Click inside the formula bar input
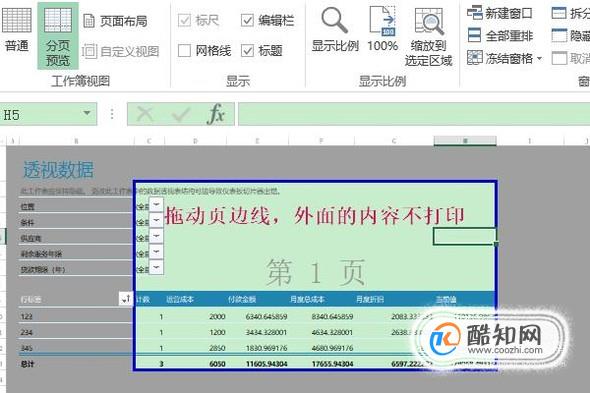590x393 pixels. [x=414, y=114]
